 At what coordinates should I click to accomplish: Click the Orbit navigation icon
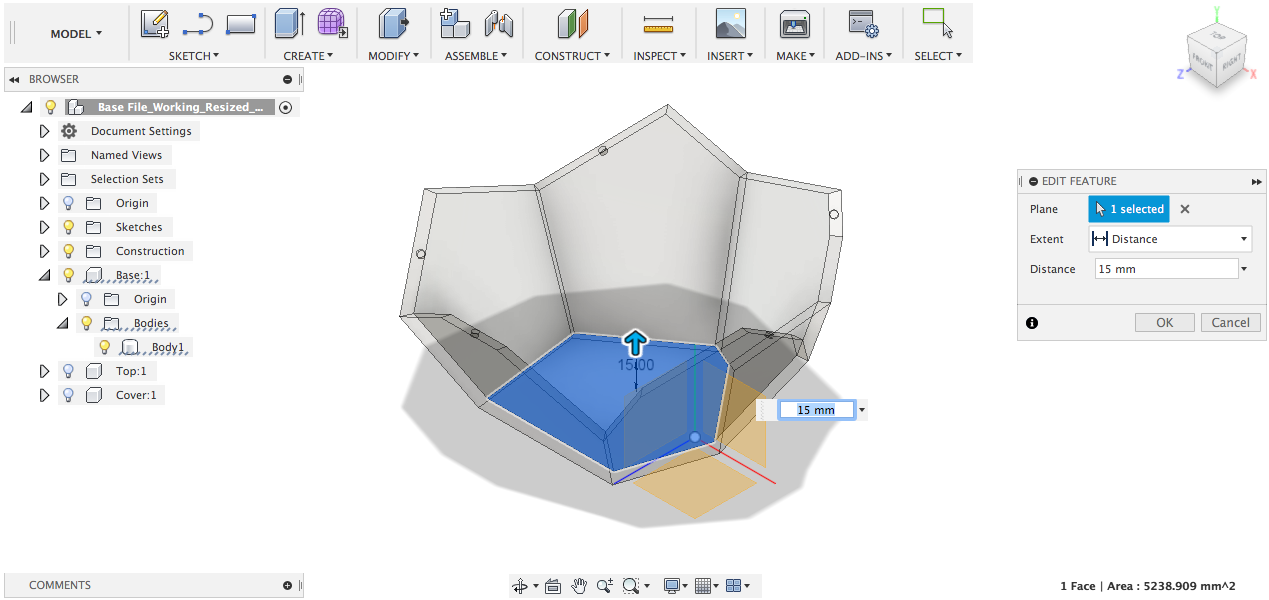pyautogui.click(x=519, y=586)
